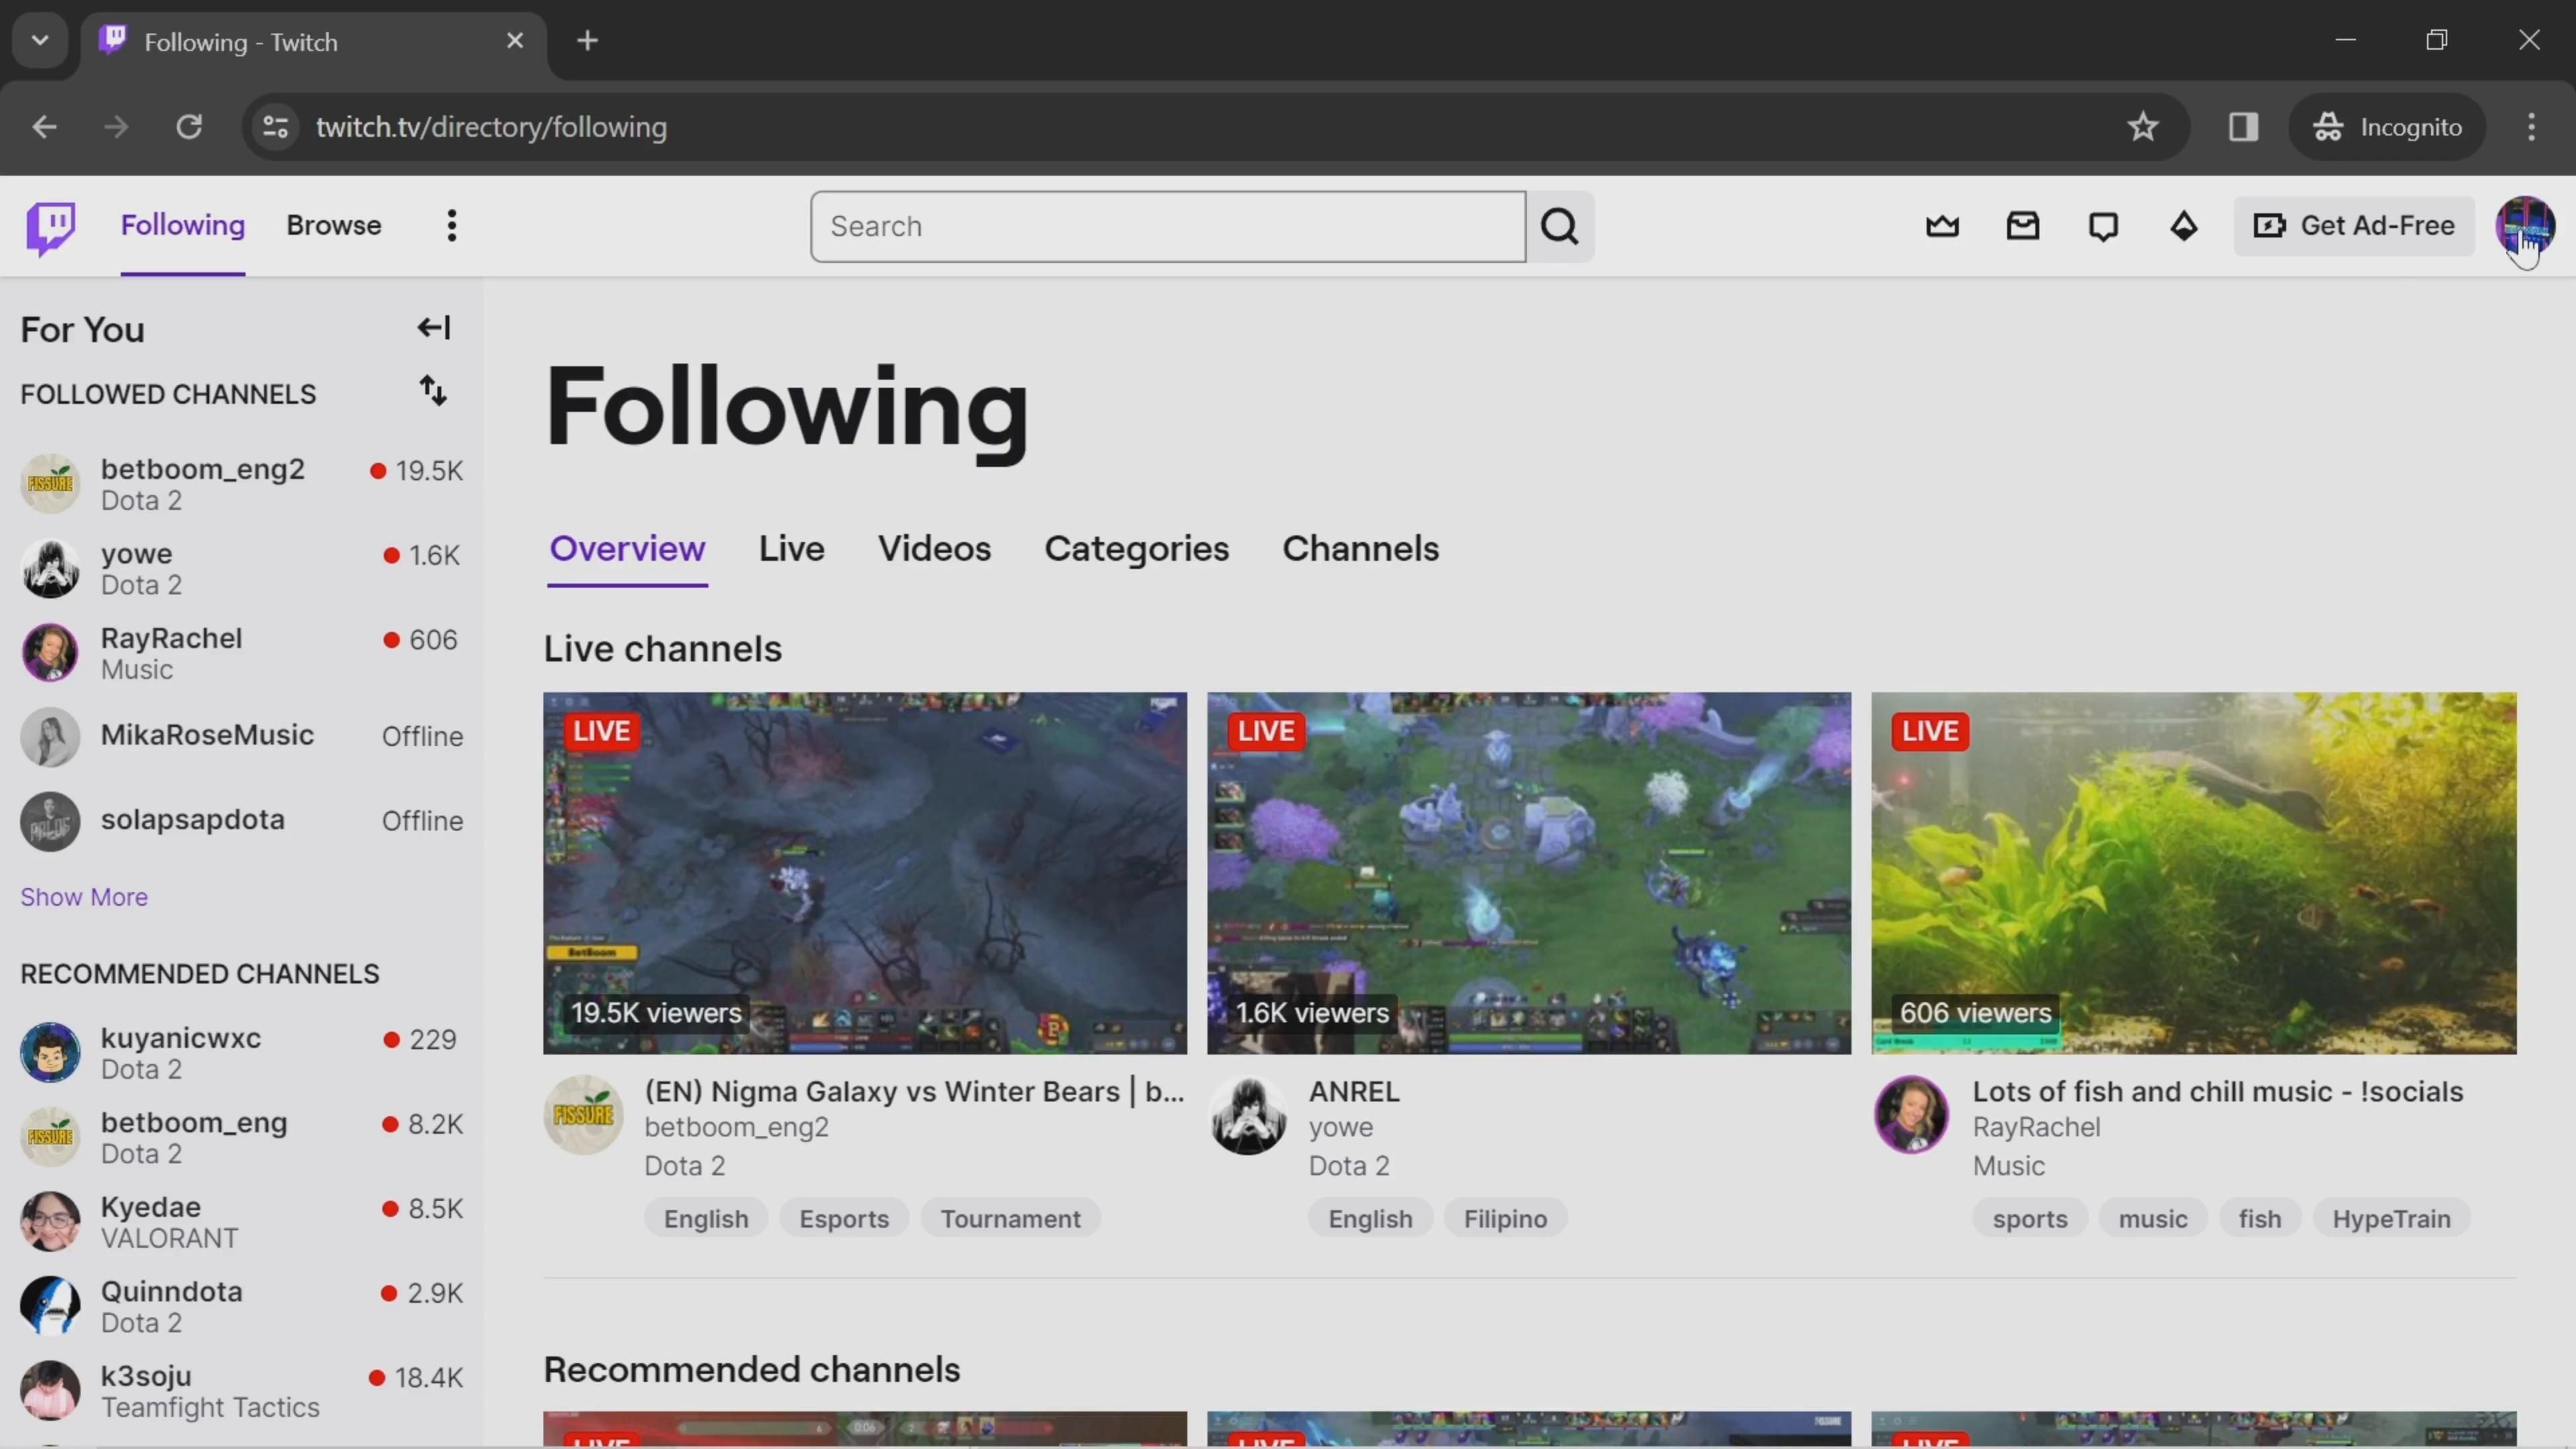Image resolution: width=2576 pixels, height=1449 pixels.
Task: Click the Get Bits diamond icon
Action: (2183, 226)
